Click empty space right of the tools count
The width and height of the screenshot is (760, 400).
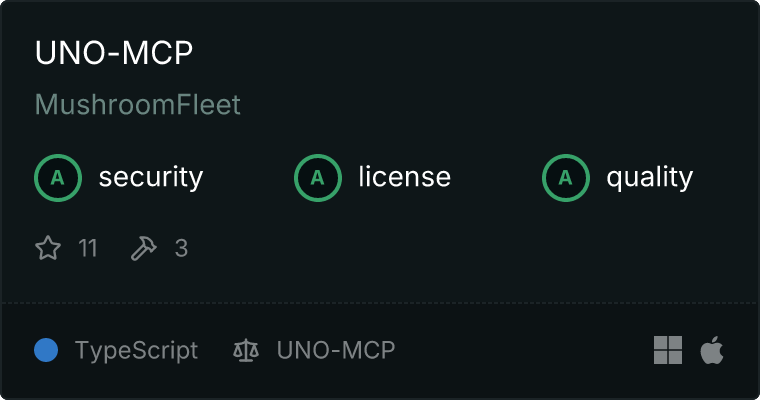(450, 248)
